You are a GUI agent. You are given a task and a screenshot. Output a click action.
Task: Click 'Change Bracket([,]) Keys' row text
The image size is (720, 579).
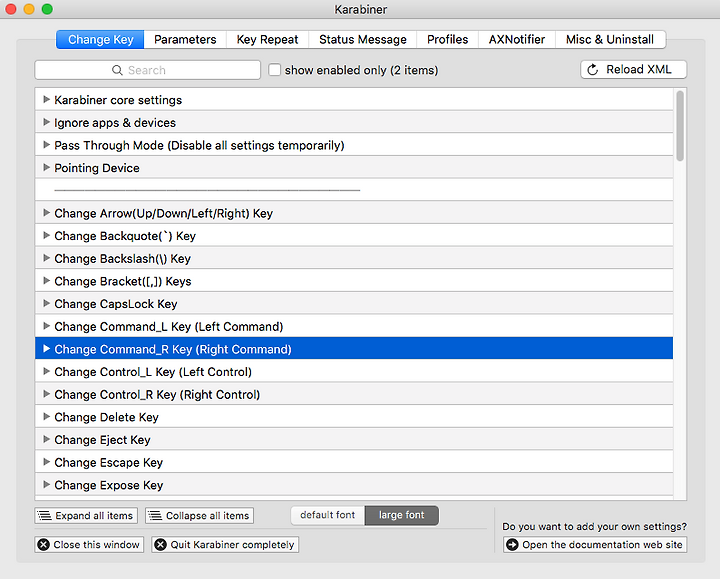[x=123, y=281]
